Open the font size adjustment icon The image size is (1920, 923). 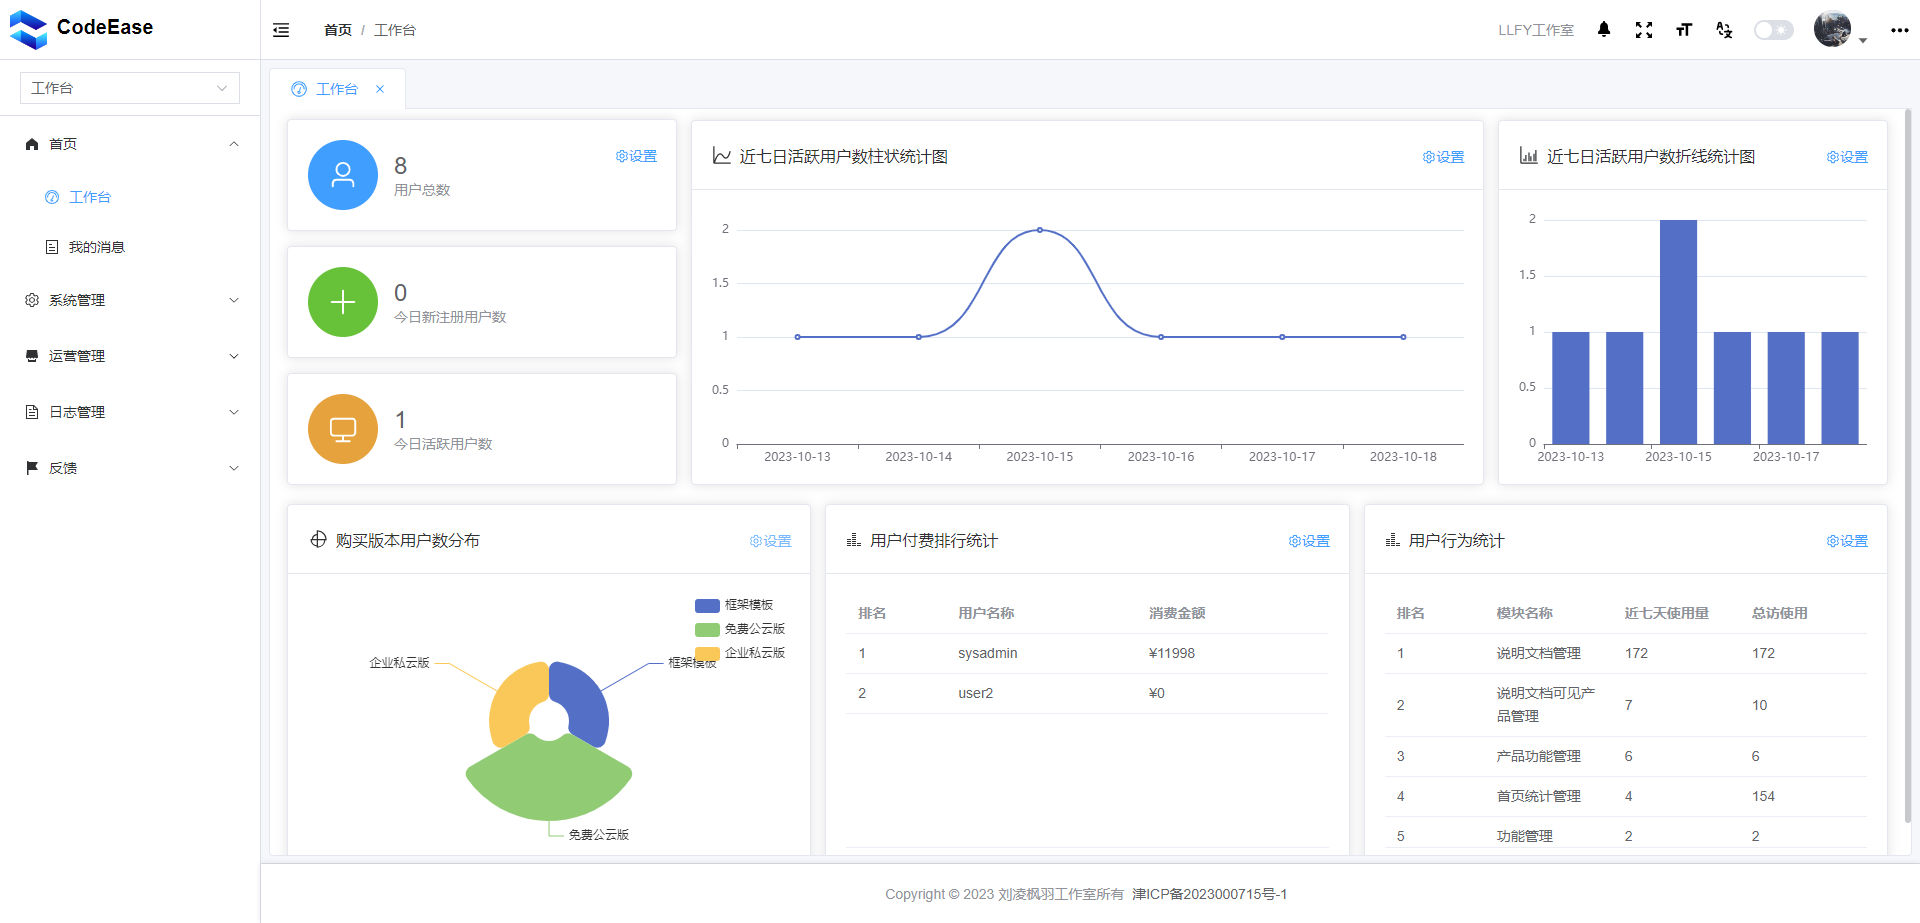[1684, 30]
